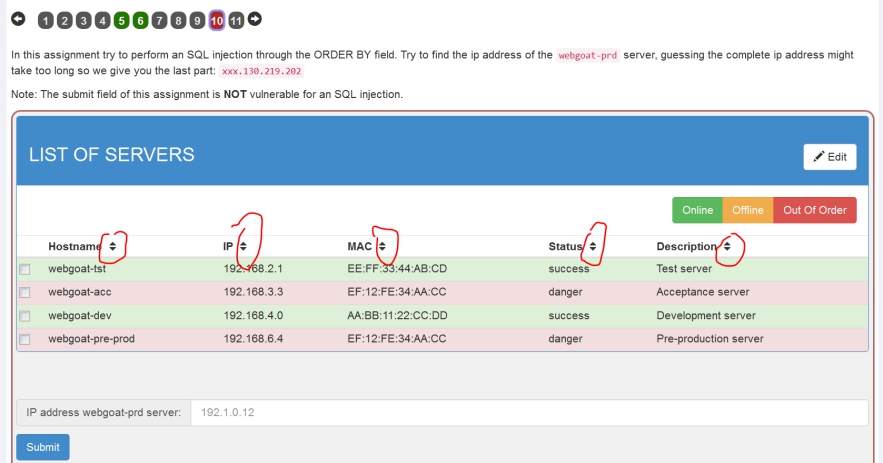Open lesson page 4
The height and width of the screenshot is (463, 883).
pos(102,21)
